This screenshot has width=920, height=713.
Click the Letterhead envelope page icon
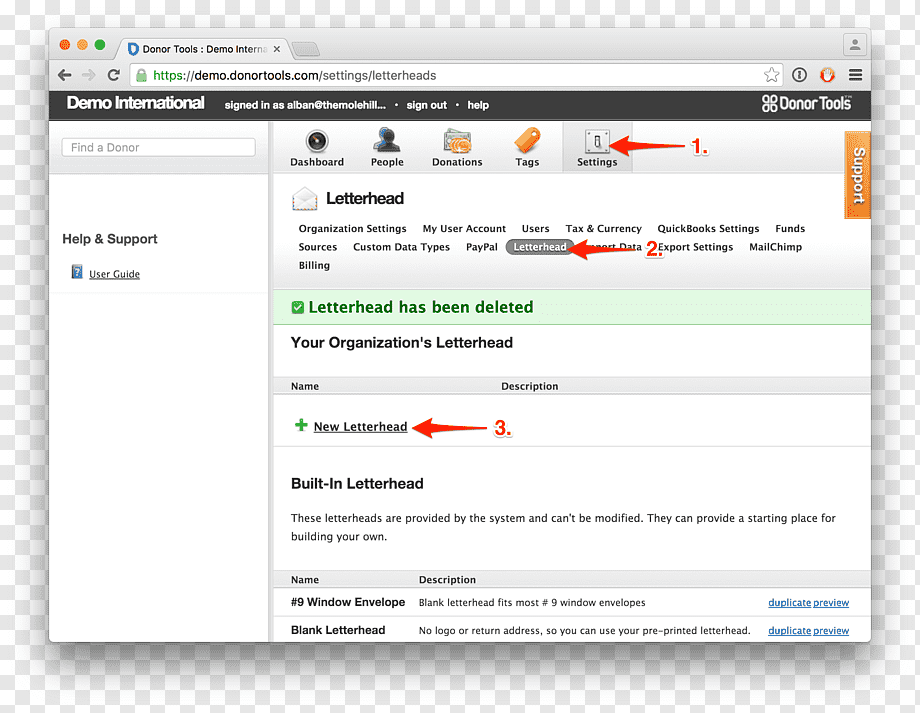[x=305, y=198]
